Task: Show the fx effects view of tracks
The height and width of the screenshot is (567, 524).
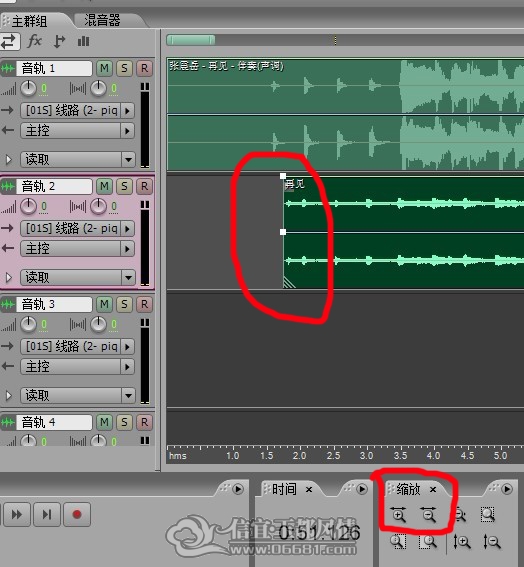Action: tap(35, 41)
